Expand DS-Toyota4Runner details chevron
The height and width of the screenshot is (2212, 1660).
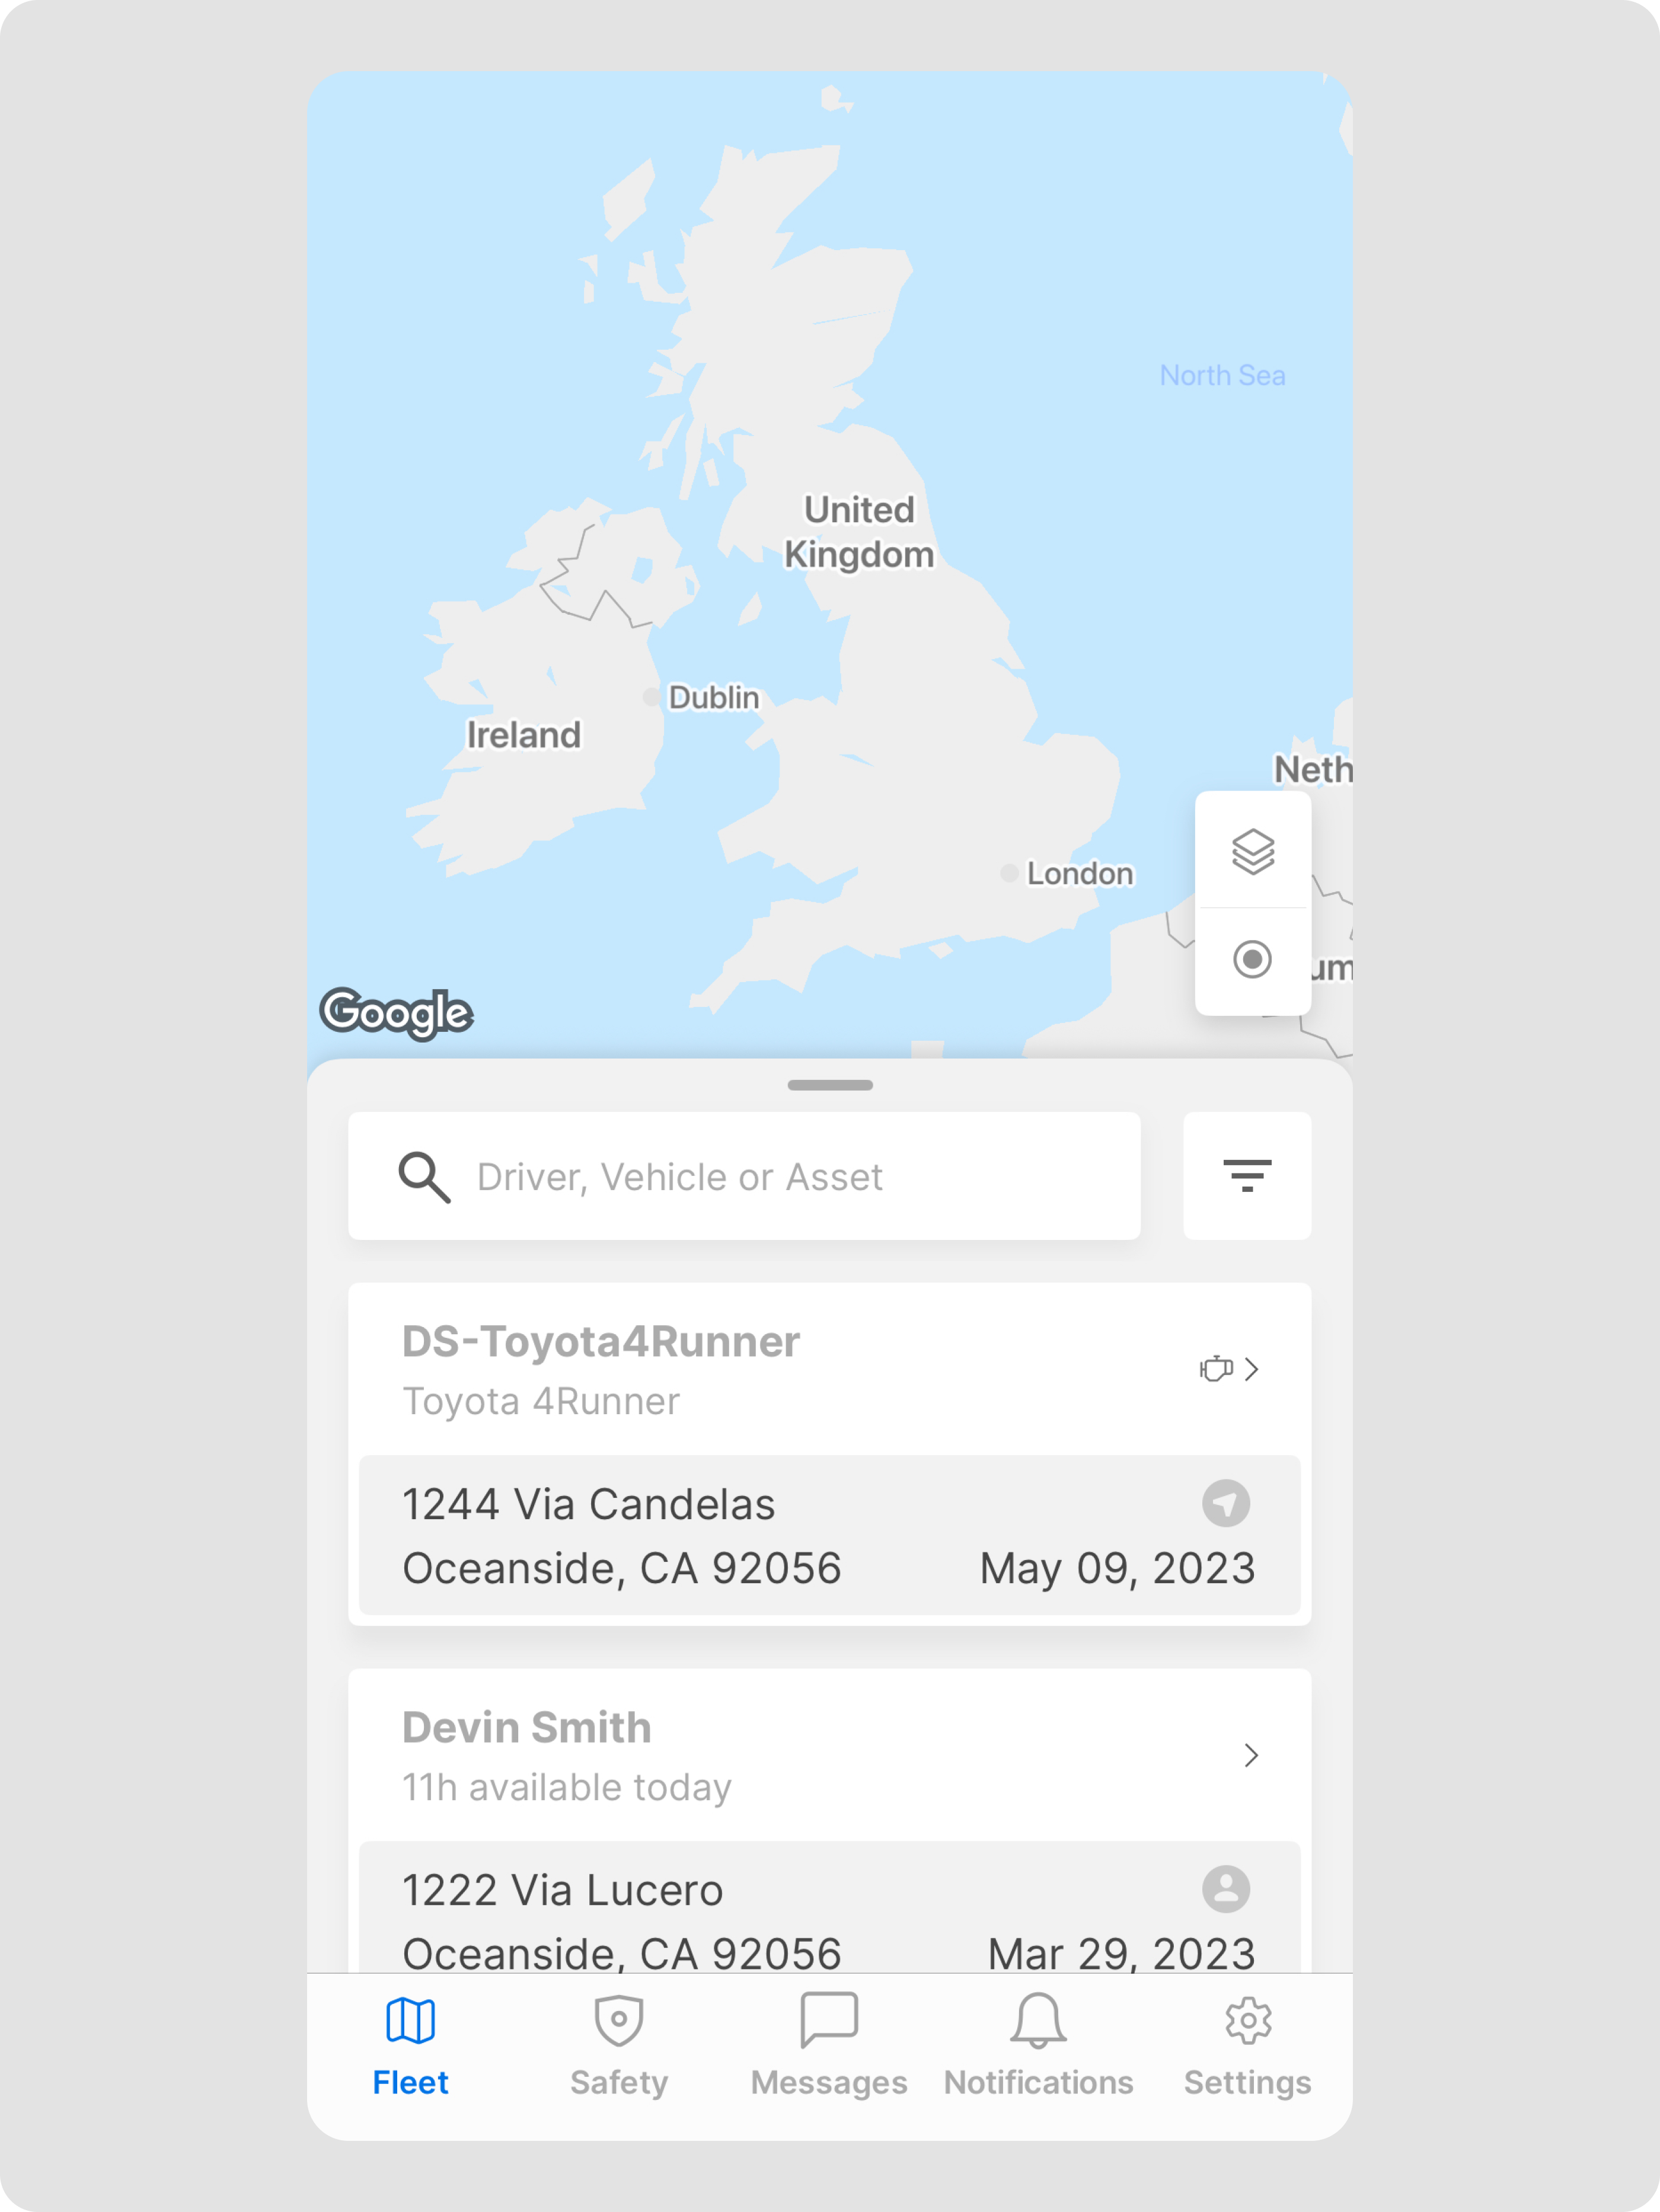pyautogui.click(x=1252, y=1368)
